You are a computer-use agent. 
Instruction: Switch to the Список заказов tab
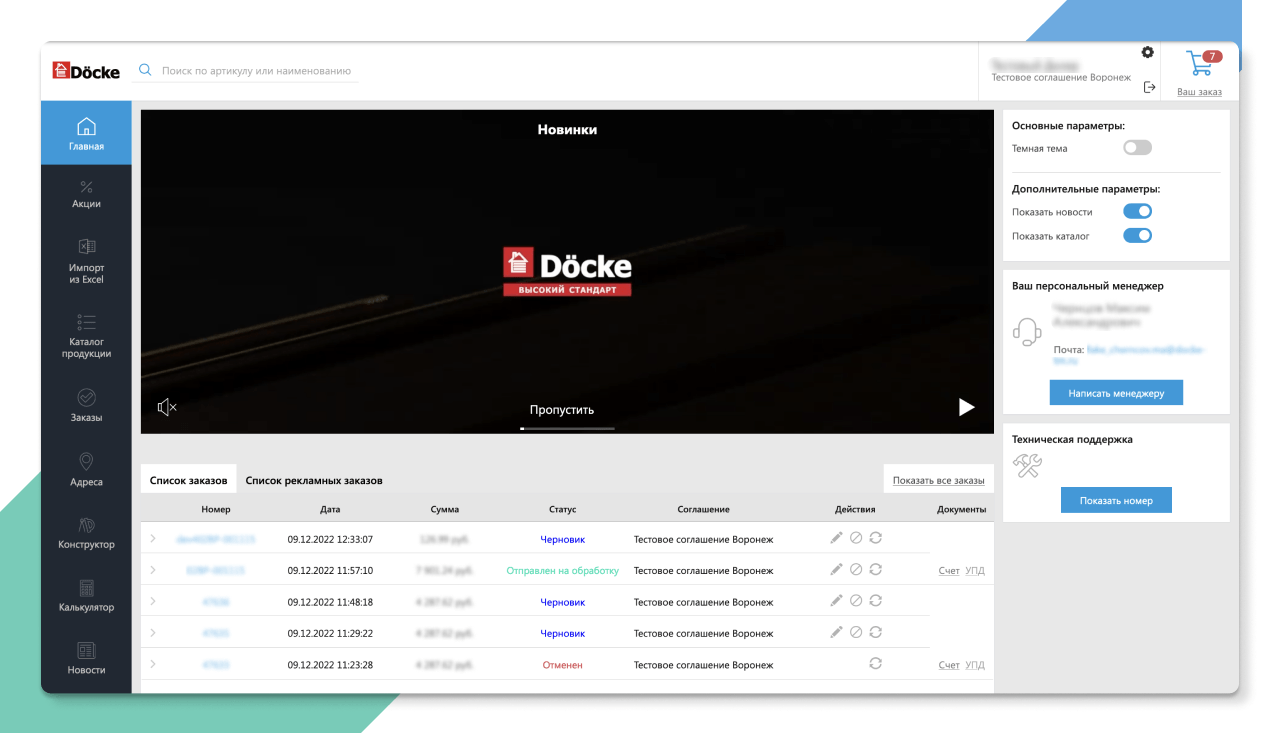189,480
